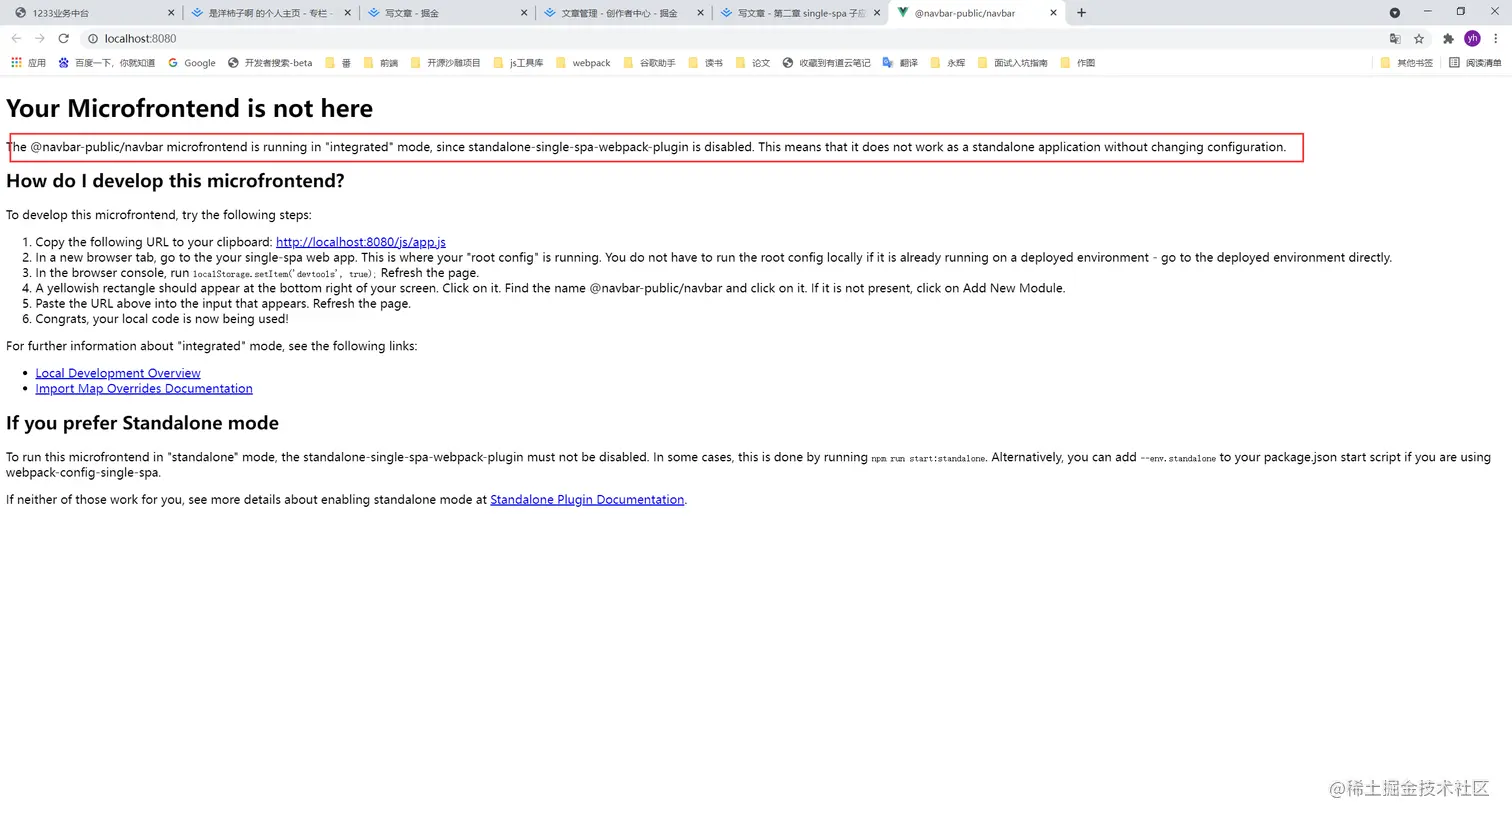Screen dimensions: 1512x821
Task: Open the Extensions puzzle icon
Action: click(x=1448, y=38)
